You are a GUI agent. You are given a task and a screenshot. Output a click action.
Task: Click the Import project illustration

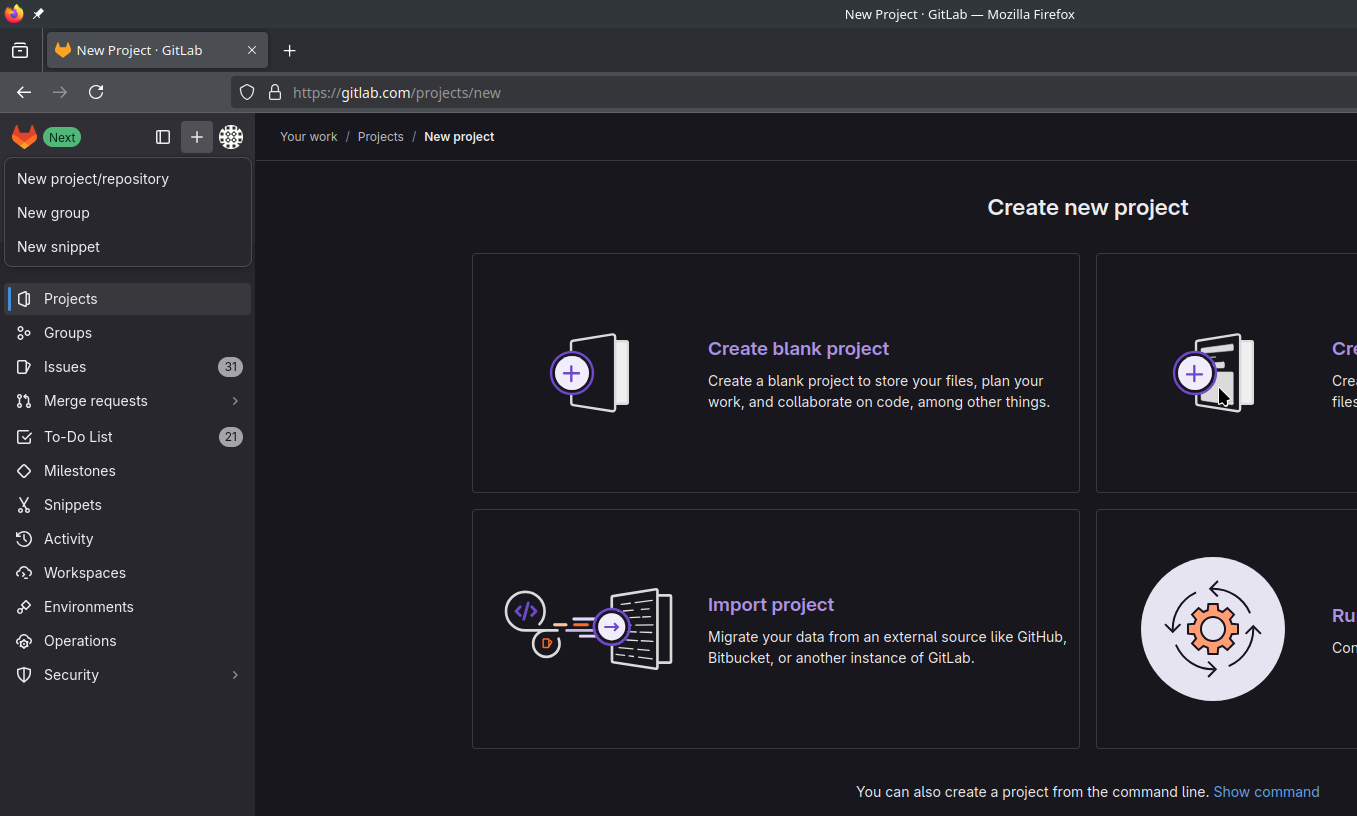589,629
